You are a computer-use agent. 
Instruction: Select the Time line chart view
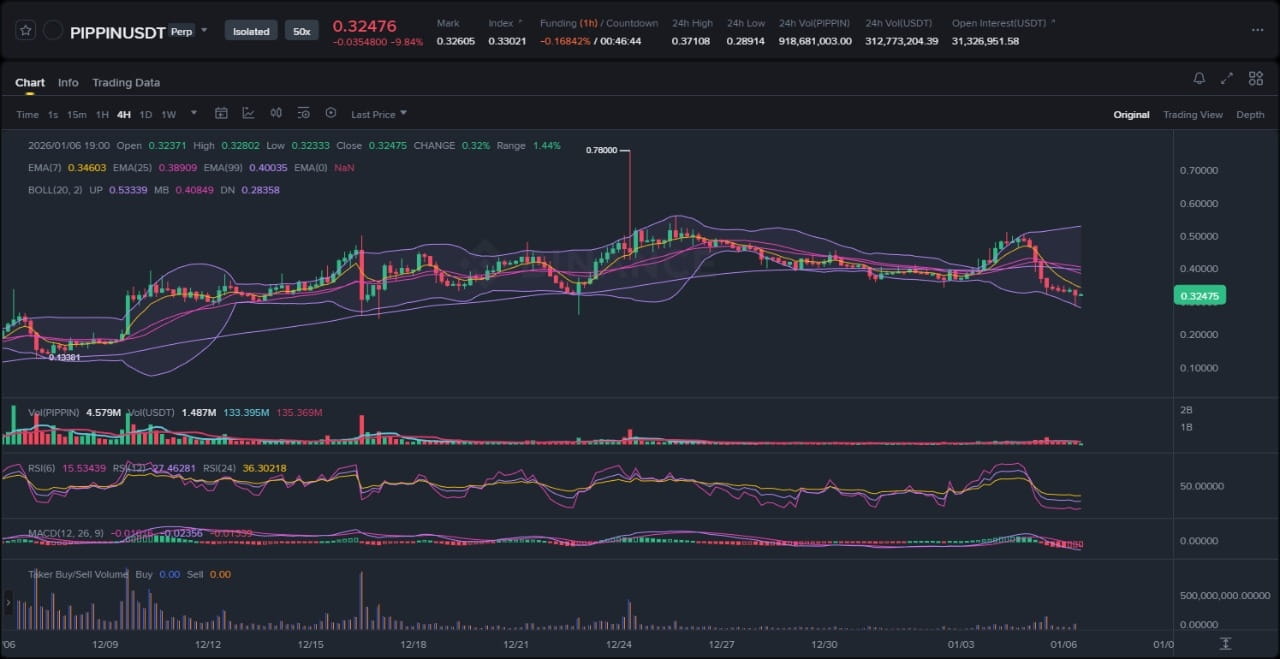(x=27, y=114)
